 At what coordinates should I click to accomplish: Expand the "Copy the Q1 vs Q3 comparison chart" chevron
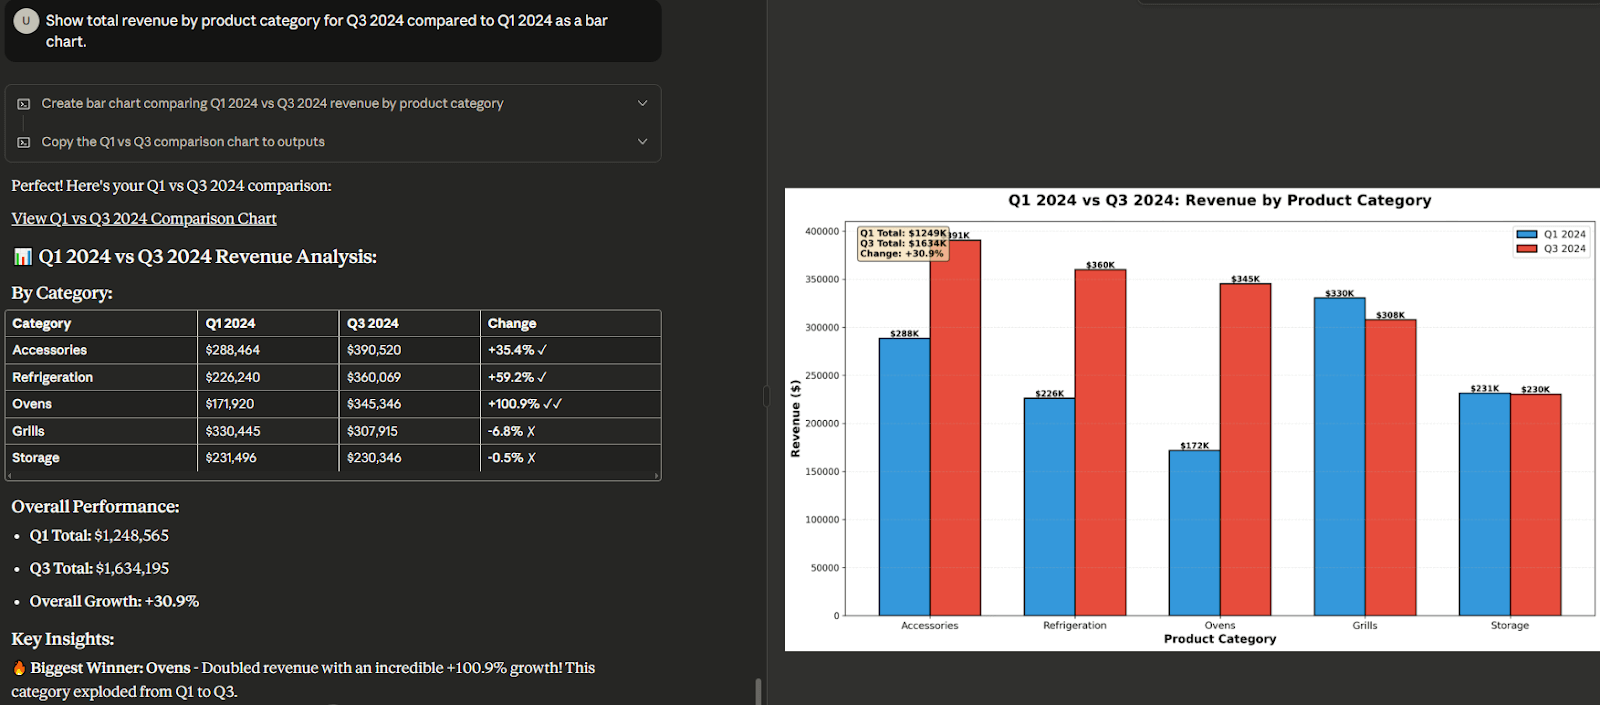tap(642, 142)
